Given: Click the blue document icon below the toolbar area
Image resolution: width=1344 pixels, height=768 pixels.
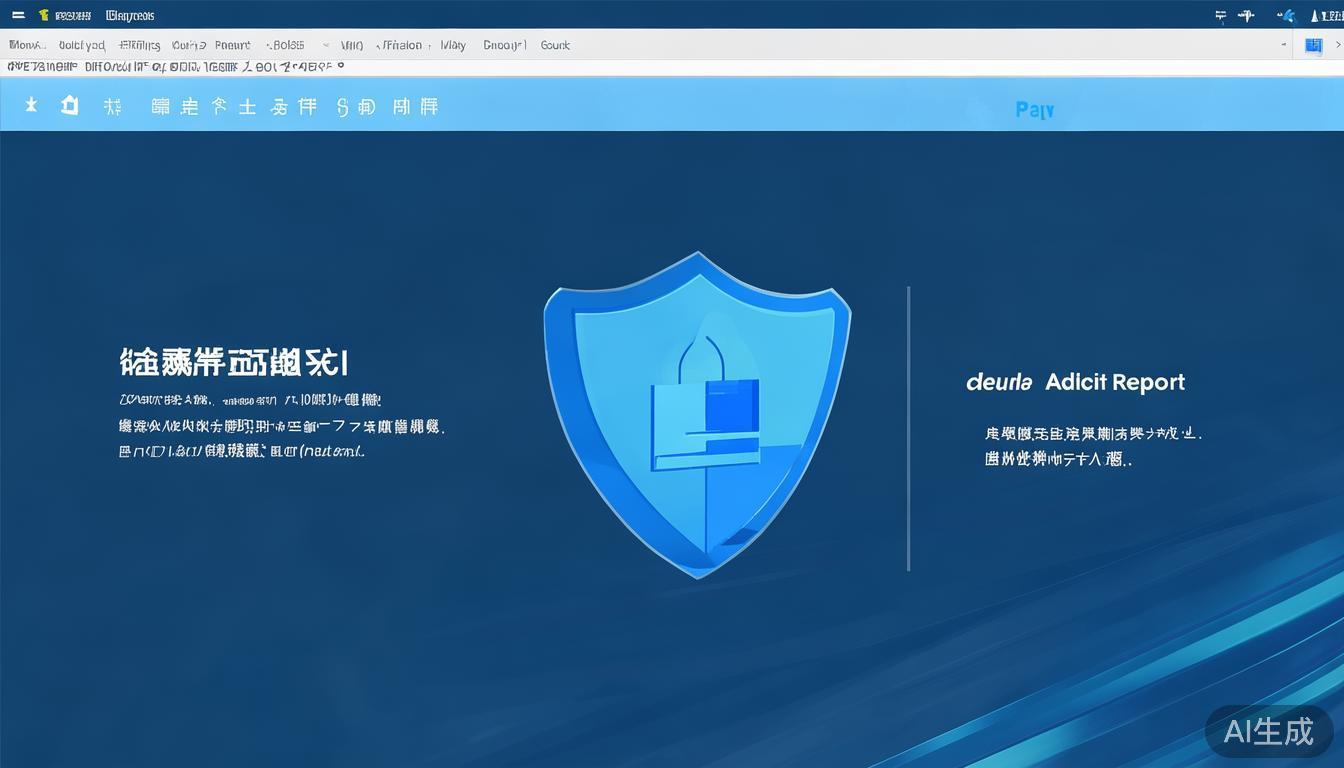Looking at the screenshot, I should pyautogui.click(x=1313, y=45).
